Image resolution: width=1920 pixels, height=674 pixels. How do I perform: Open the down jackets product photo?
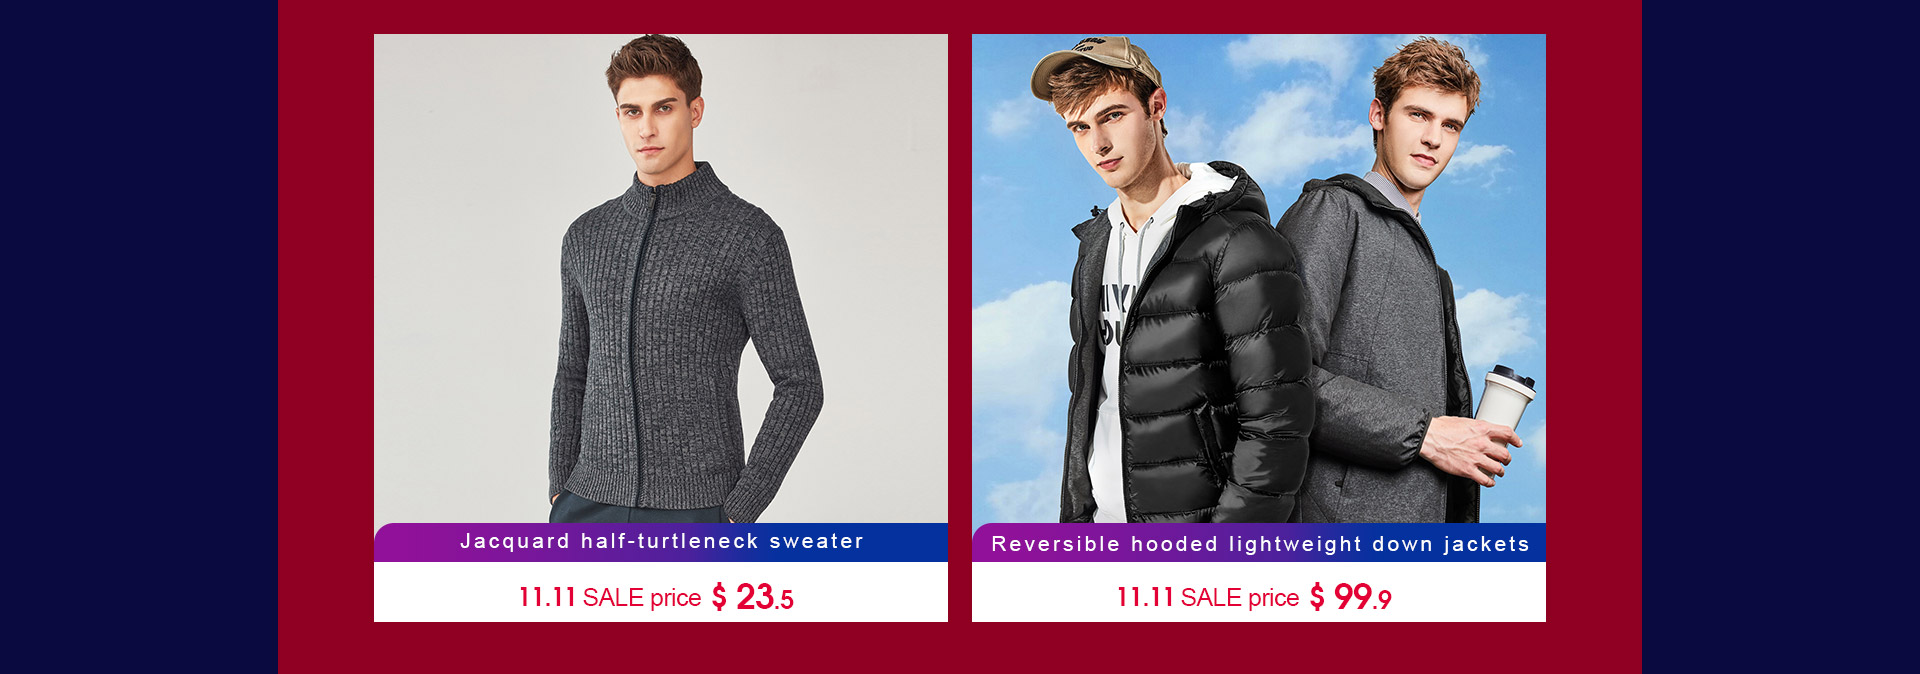1258,278
